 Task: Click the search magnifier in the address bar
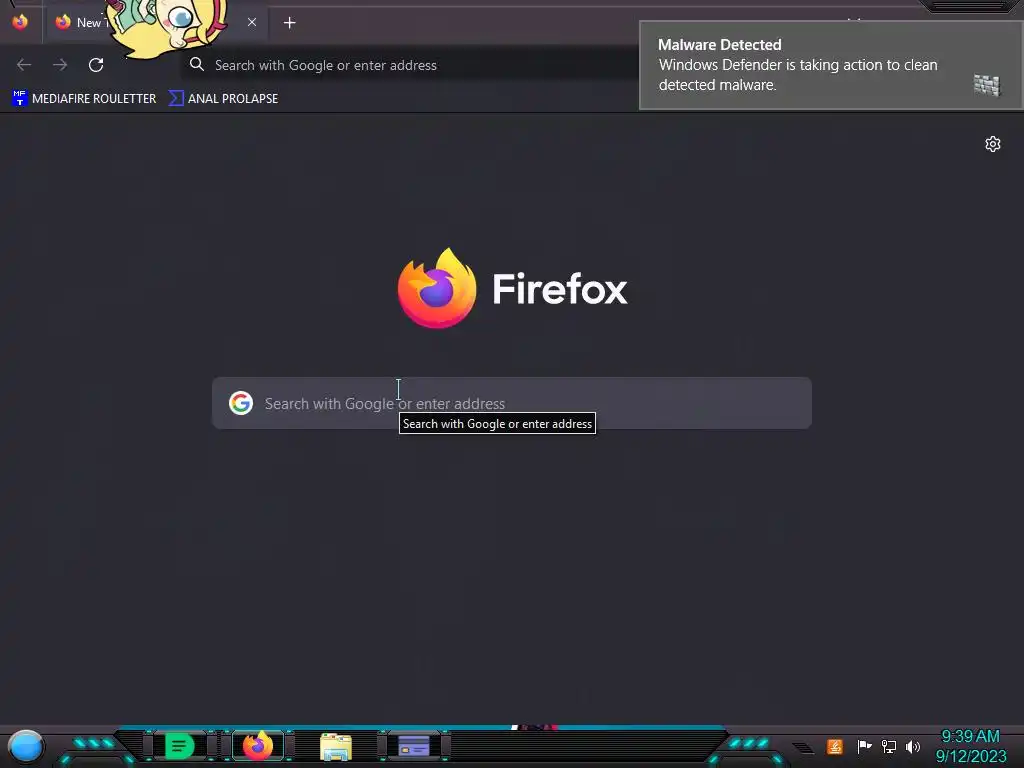pyautogui.click(x=197, y=64)
